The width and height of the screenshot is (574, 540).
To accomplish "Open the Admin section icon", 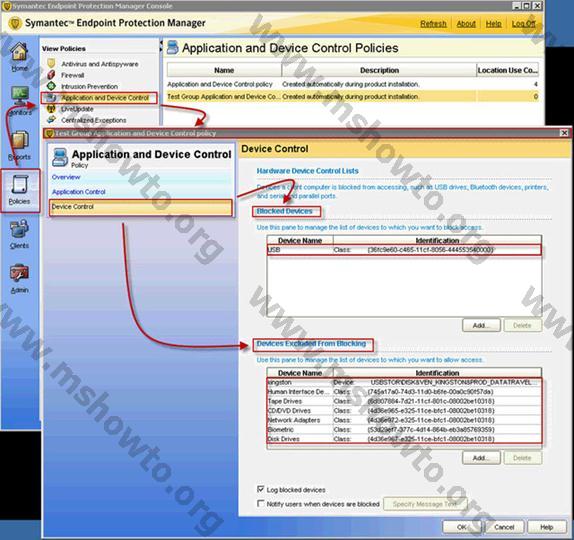I will coord(19,273).
